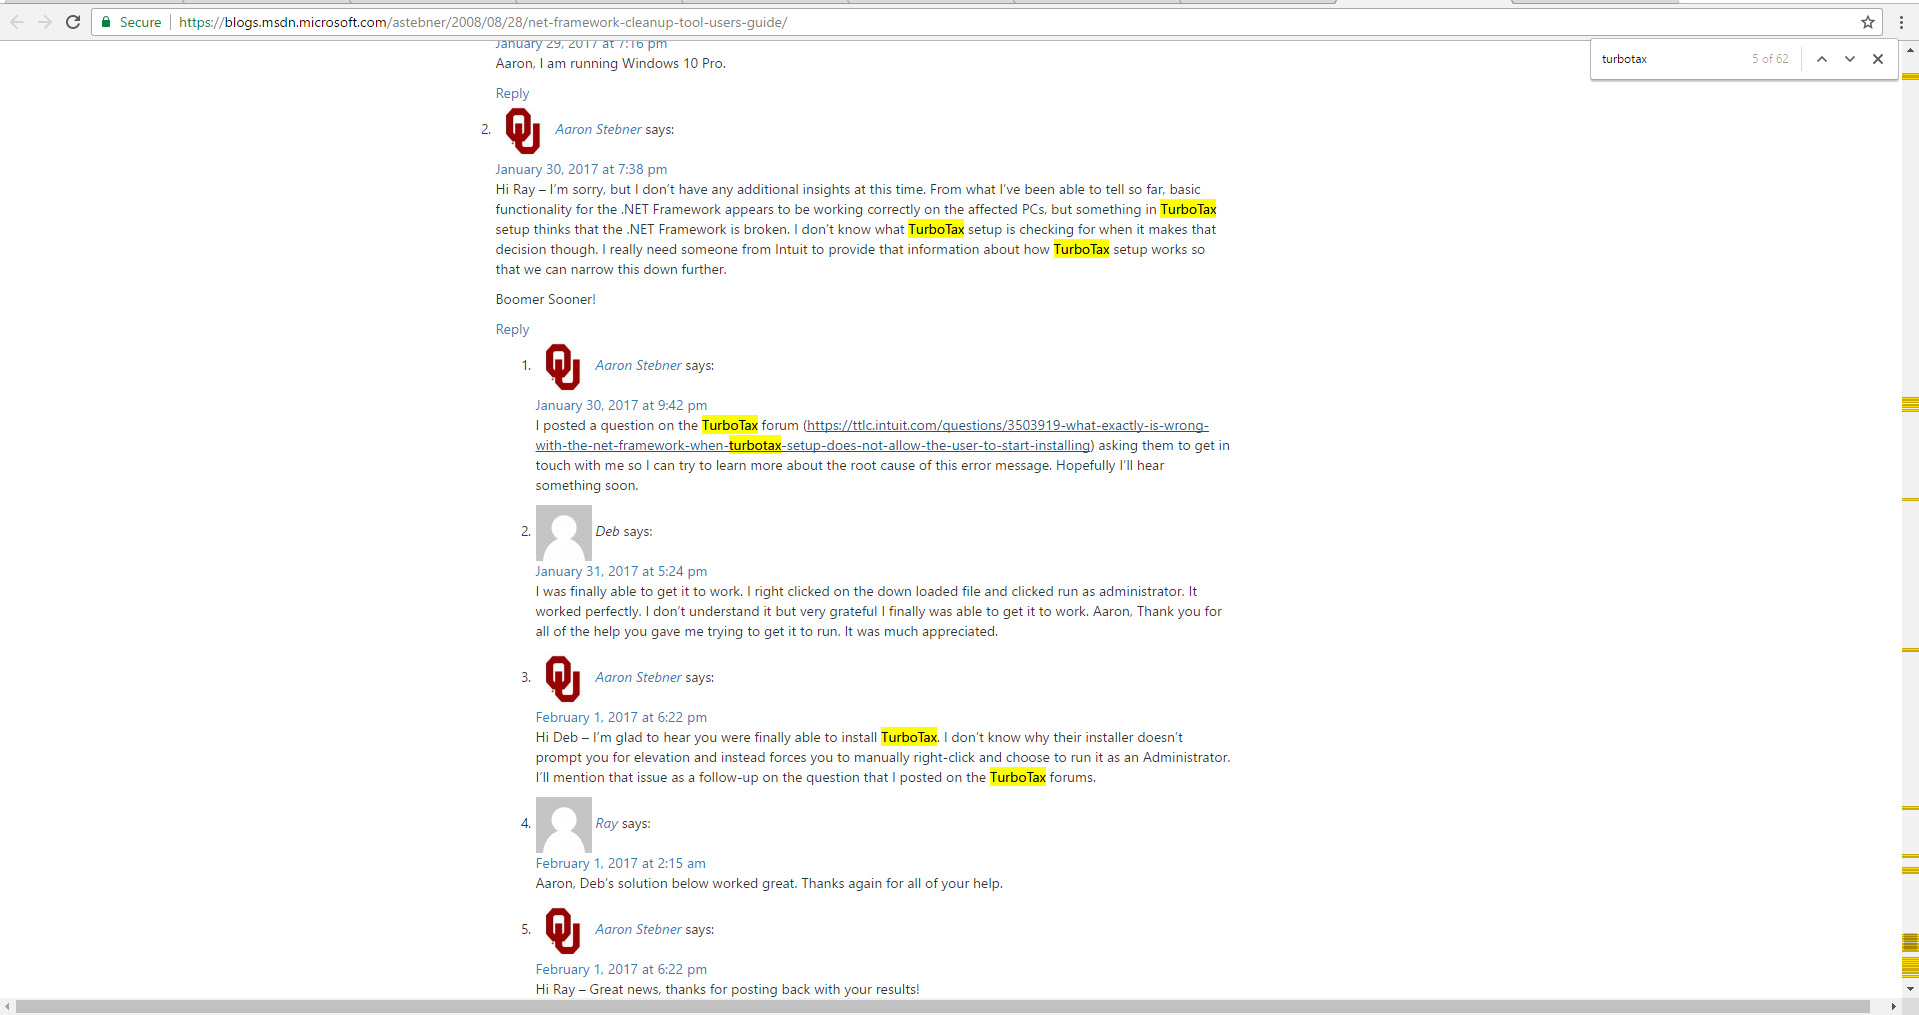The width and height of the screenshot is (1919, 1015).
Task: Open Chrome three-dot menu
Action: click(x=1901, y=22)
